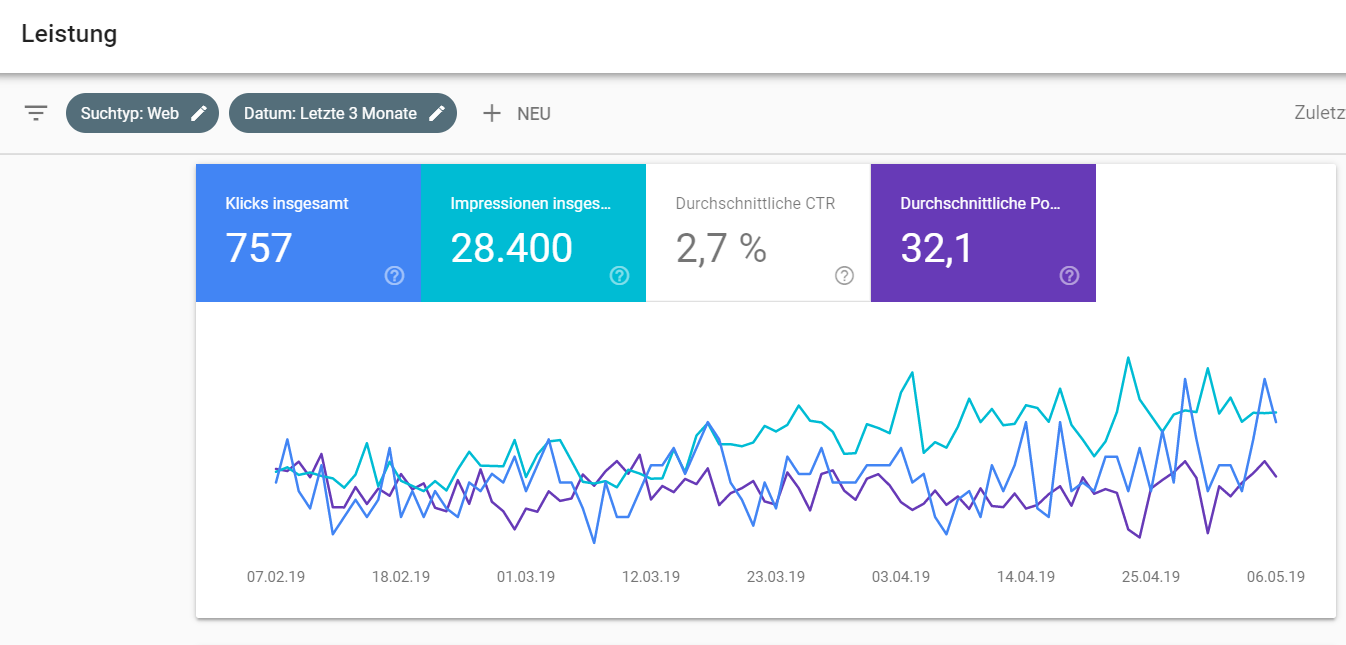Click the help icon on Impressionen card

(619, 276)
